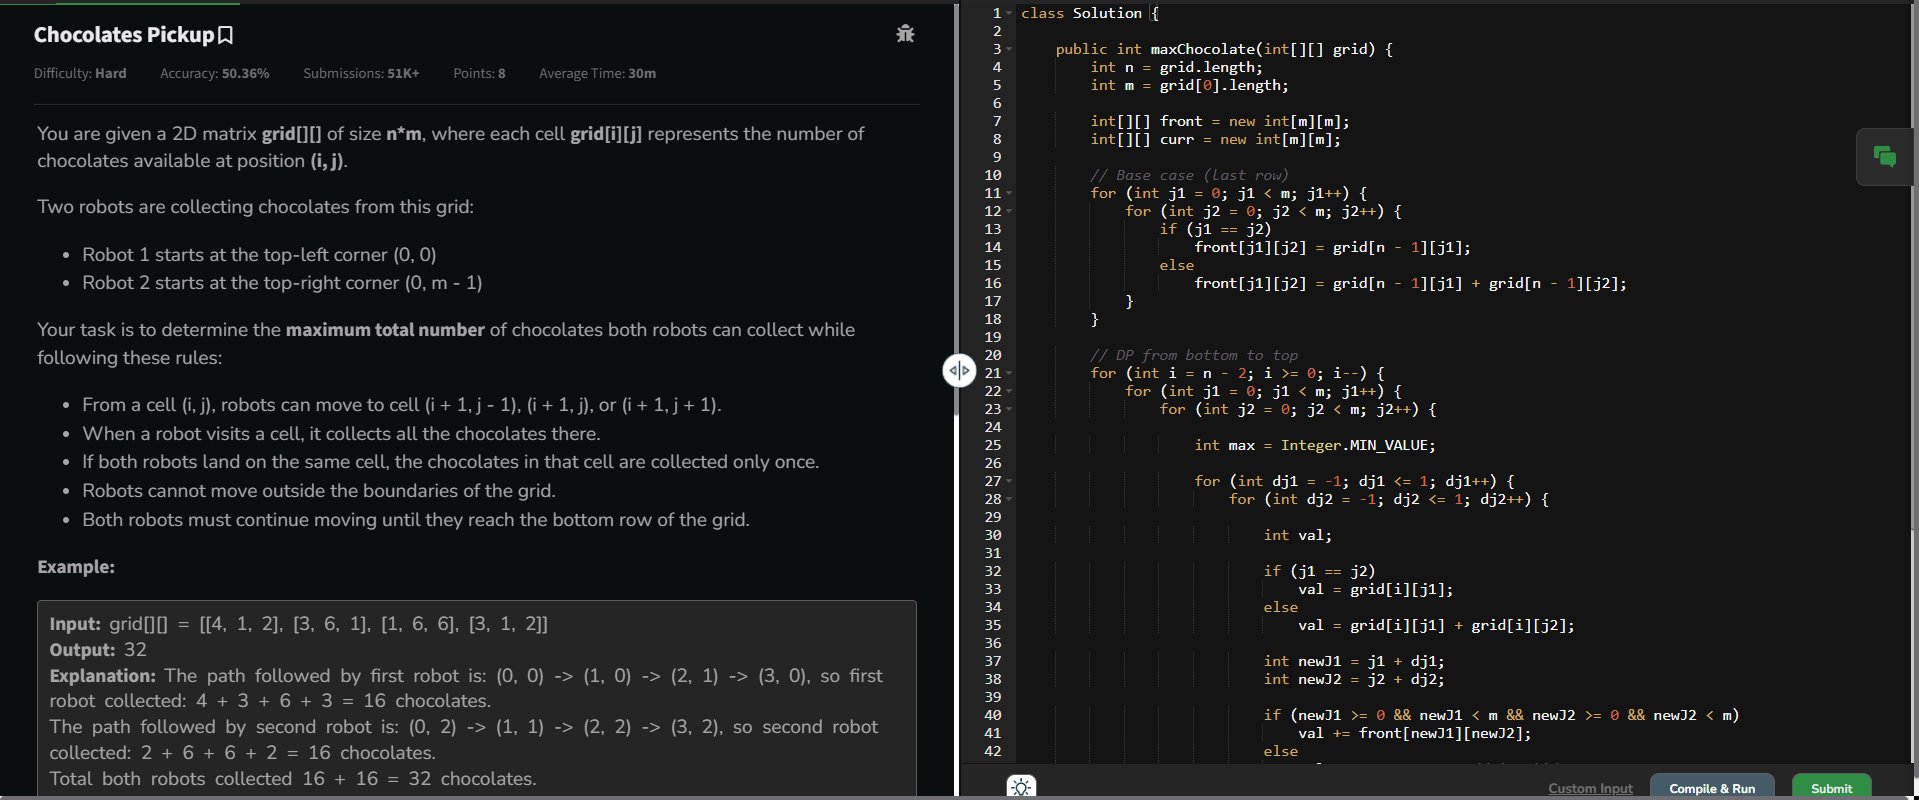Open the Custom Input link

click(x=1590, y=788)
